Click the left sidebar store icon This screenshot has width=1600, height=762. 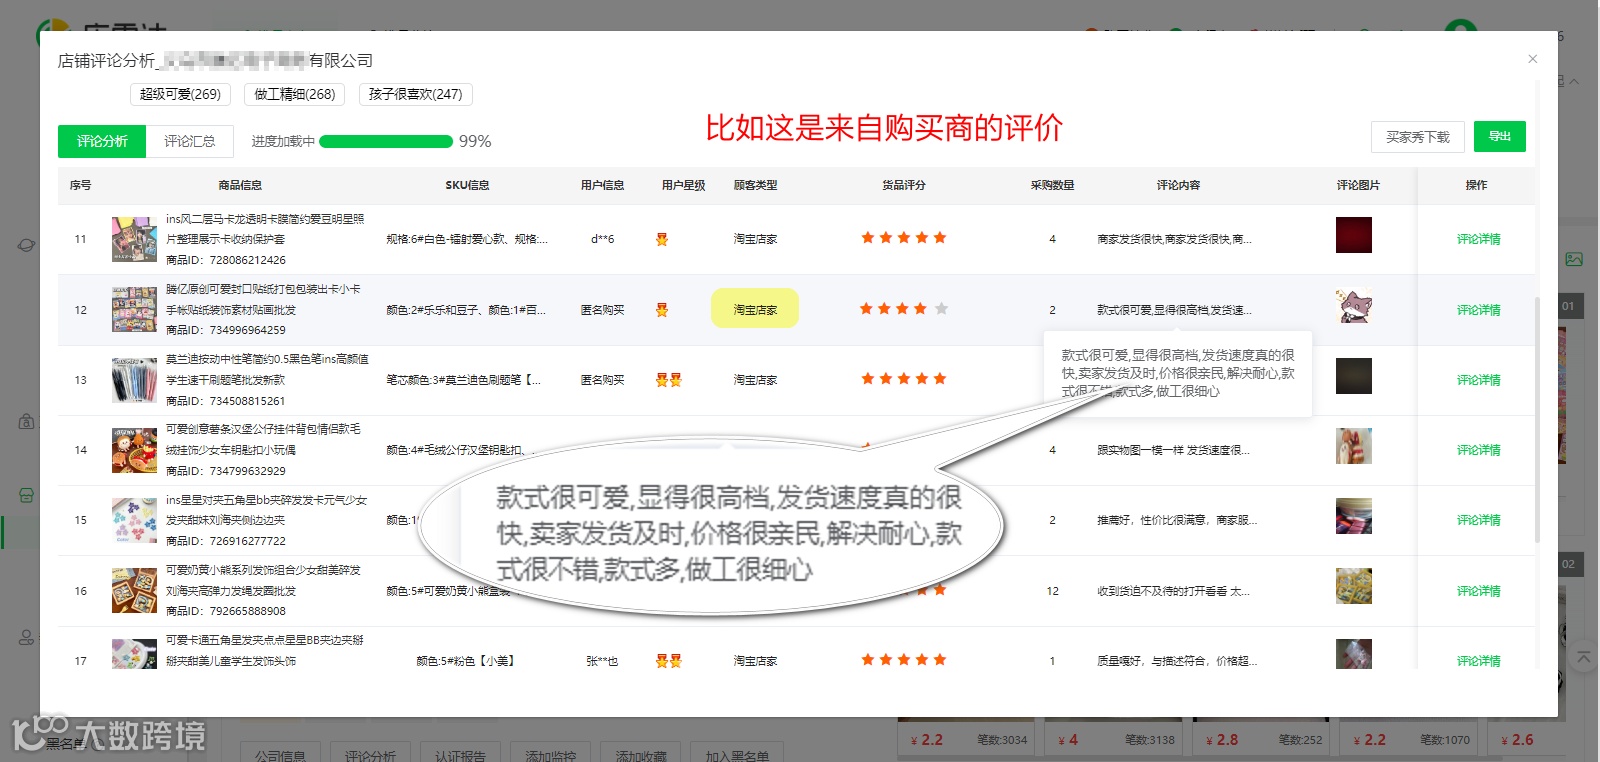[x=27, y=495]
